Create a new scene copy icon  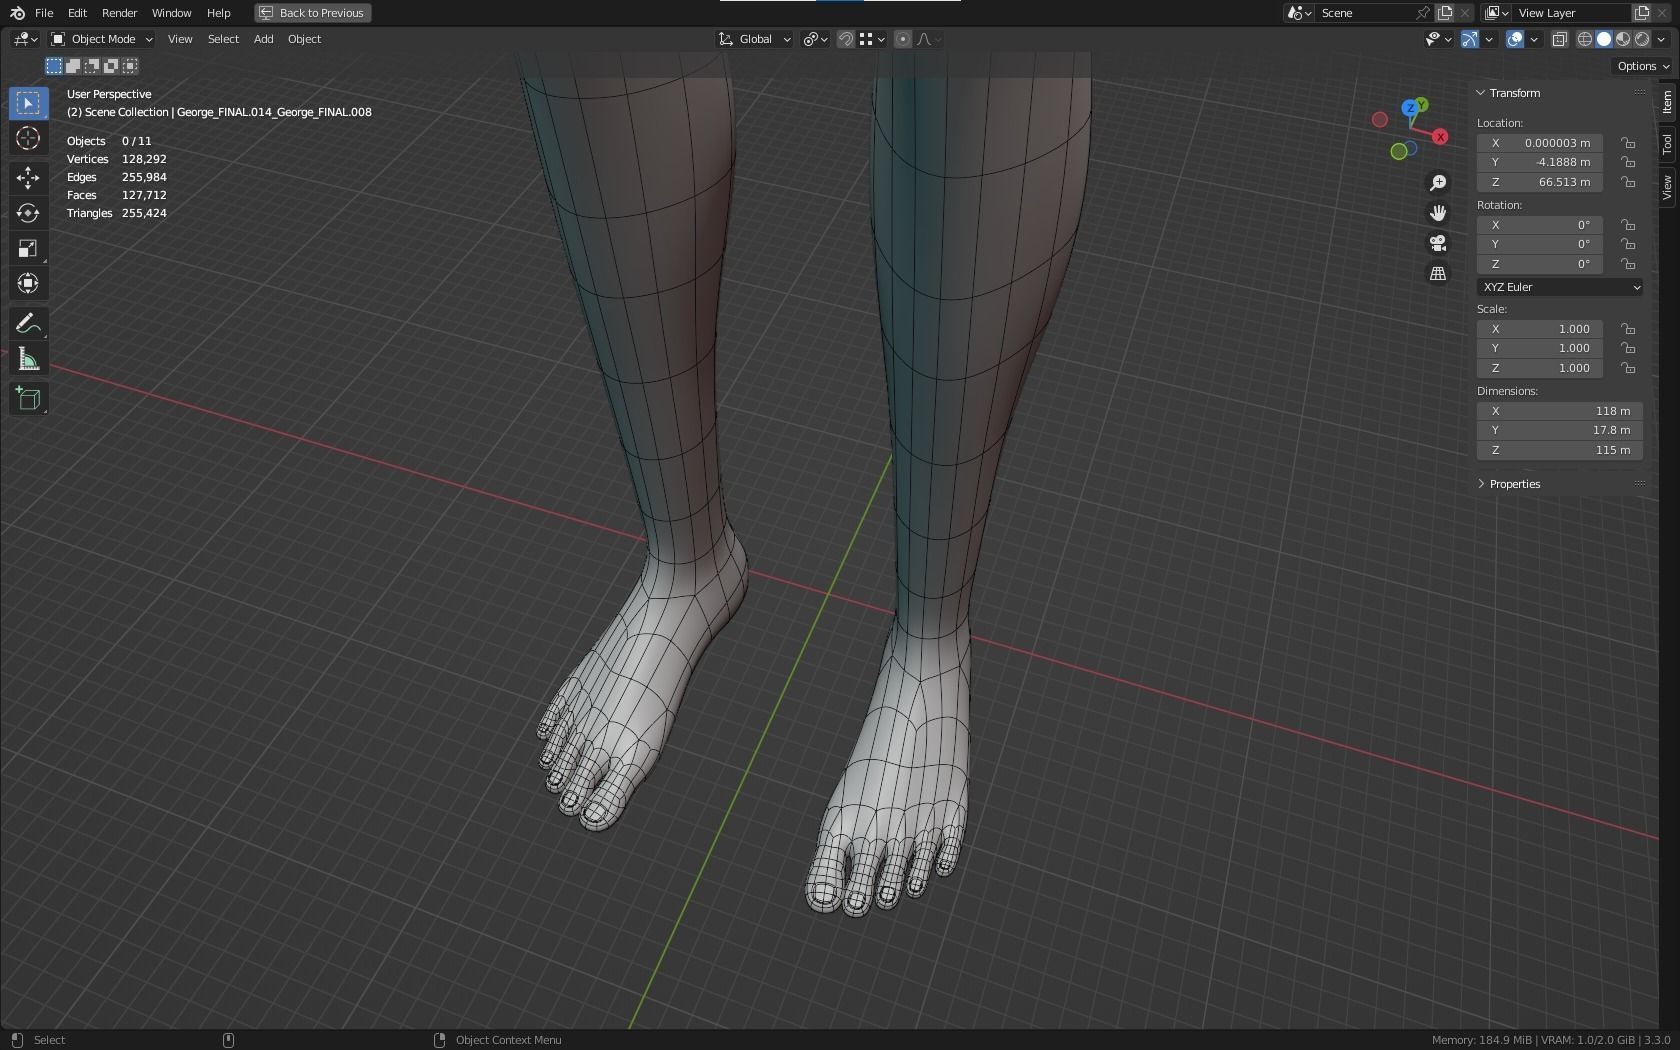(1445, 13)
